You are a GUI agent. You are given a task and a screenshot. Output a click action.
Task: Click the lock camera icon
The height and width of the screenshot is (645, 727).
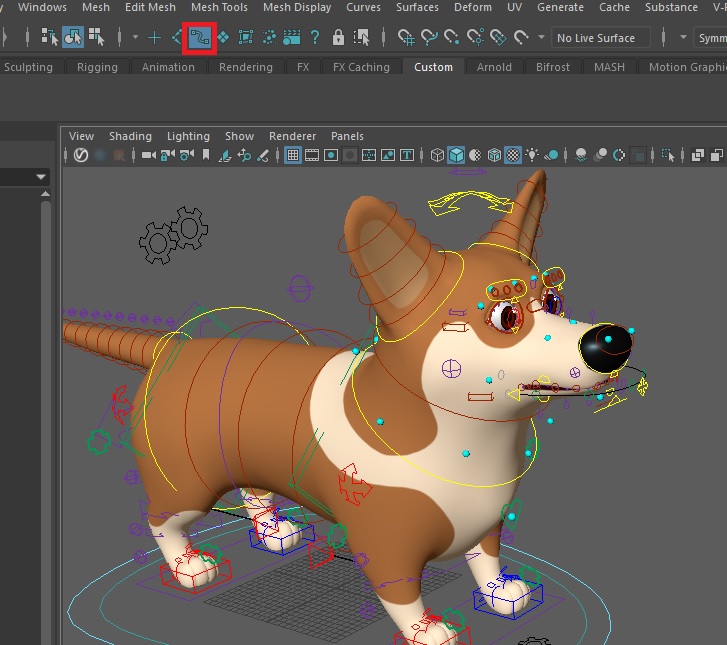[168, 155]
